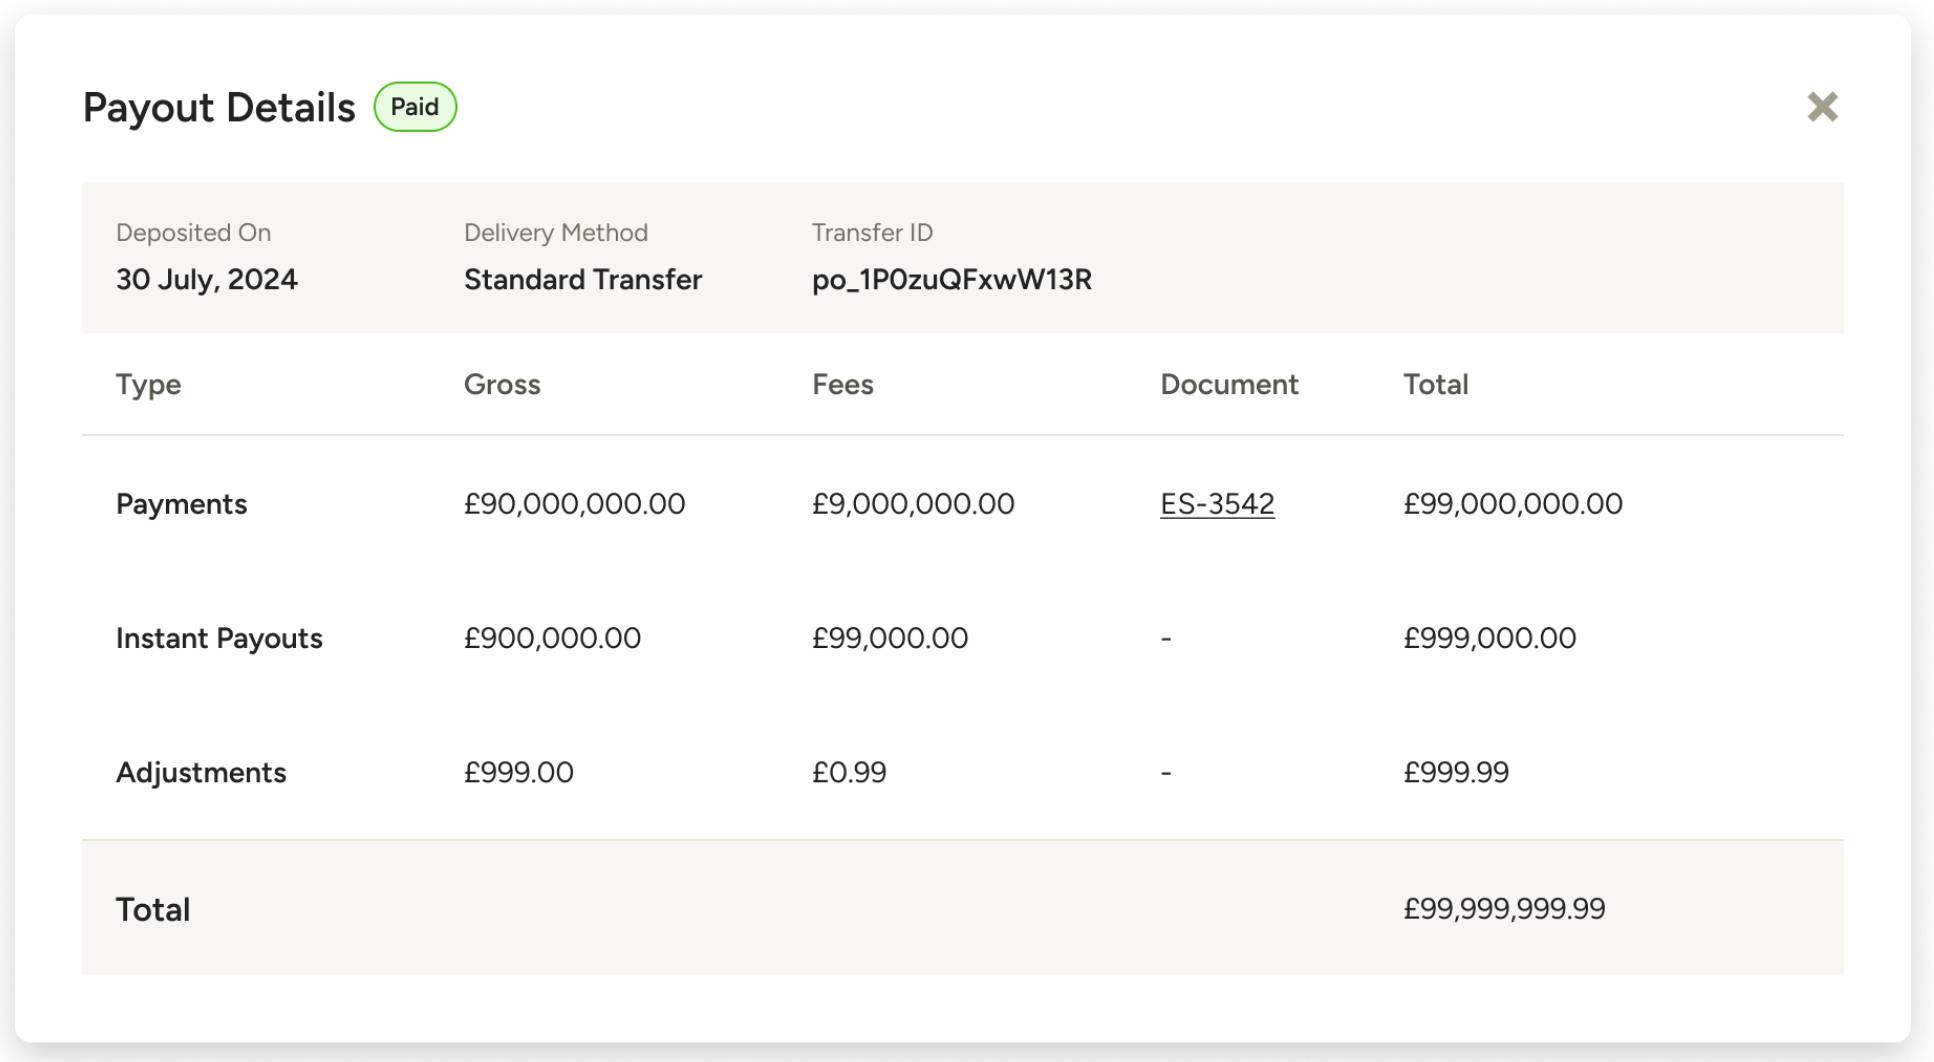
Task: Select the Adjustments fee £0.99
Action: tap(849, 772)
